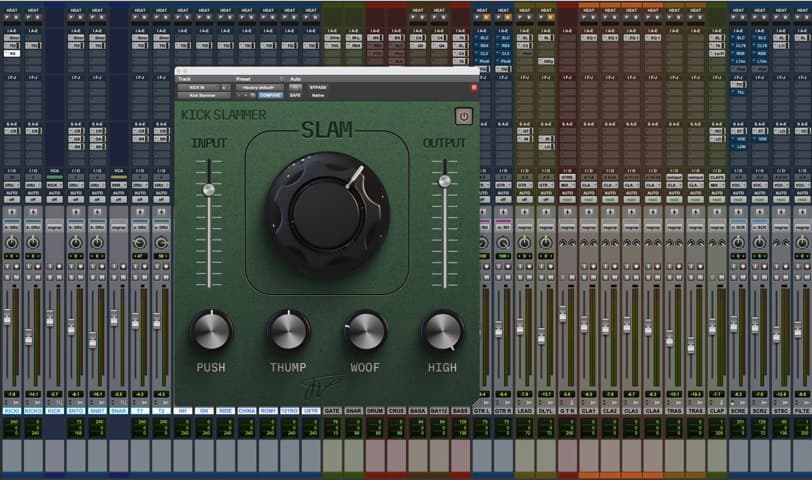Open the first kick track's automation mode selector
Image resolution: width=812 pixels, height=480 pixels.
12,199
